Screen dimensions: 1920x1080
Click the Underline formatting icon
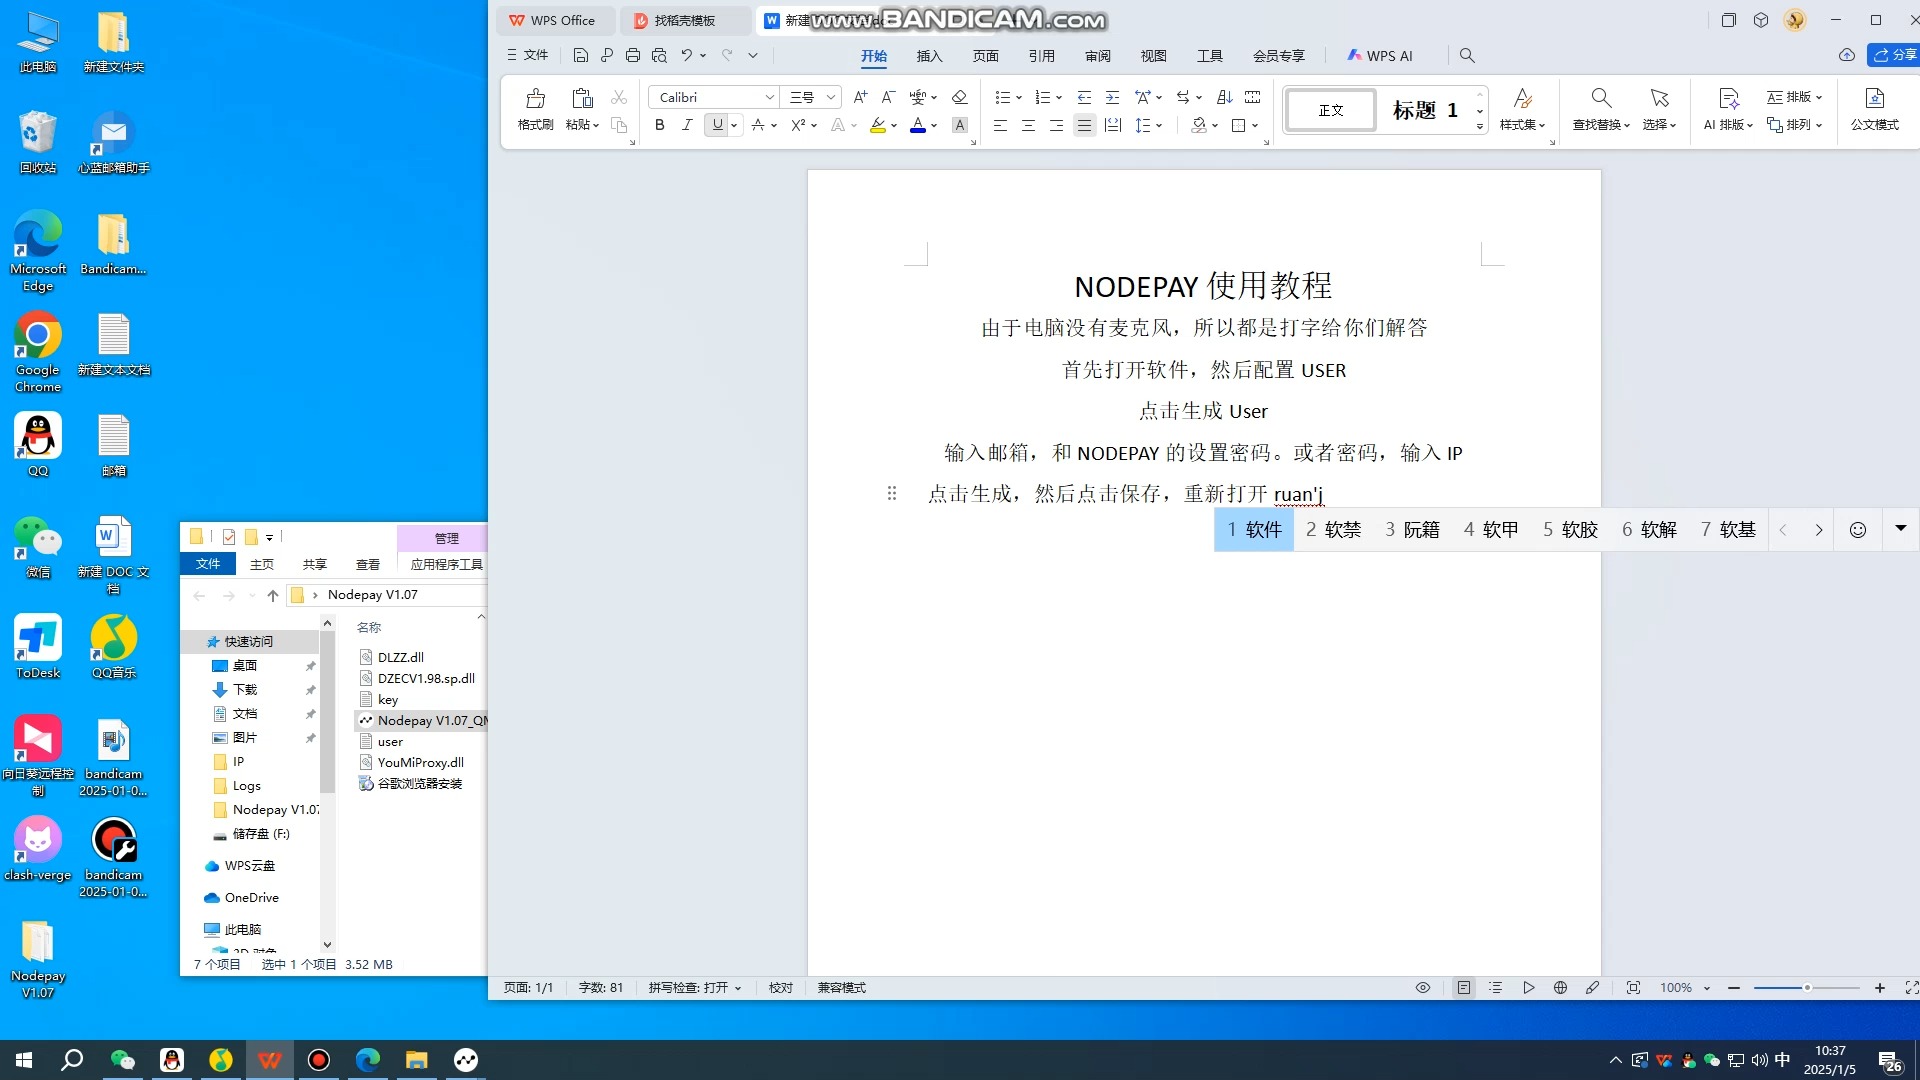[716, 125]
